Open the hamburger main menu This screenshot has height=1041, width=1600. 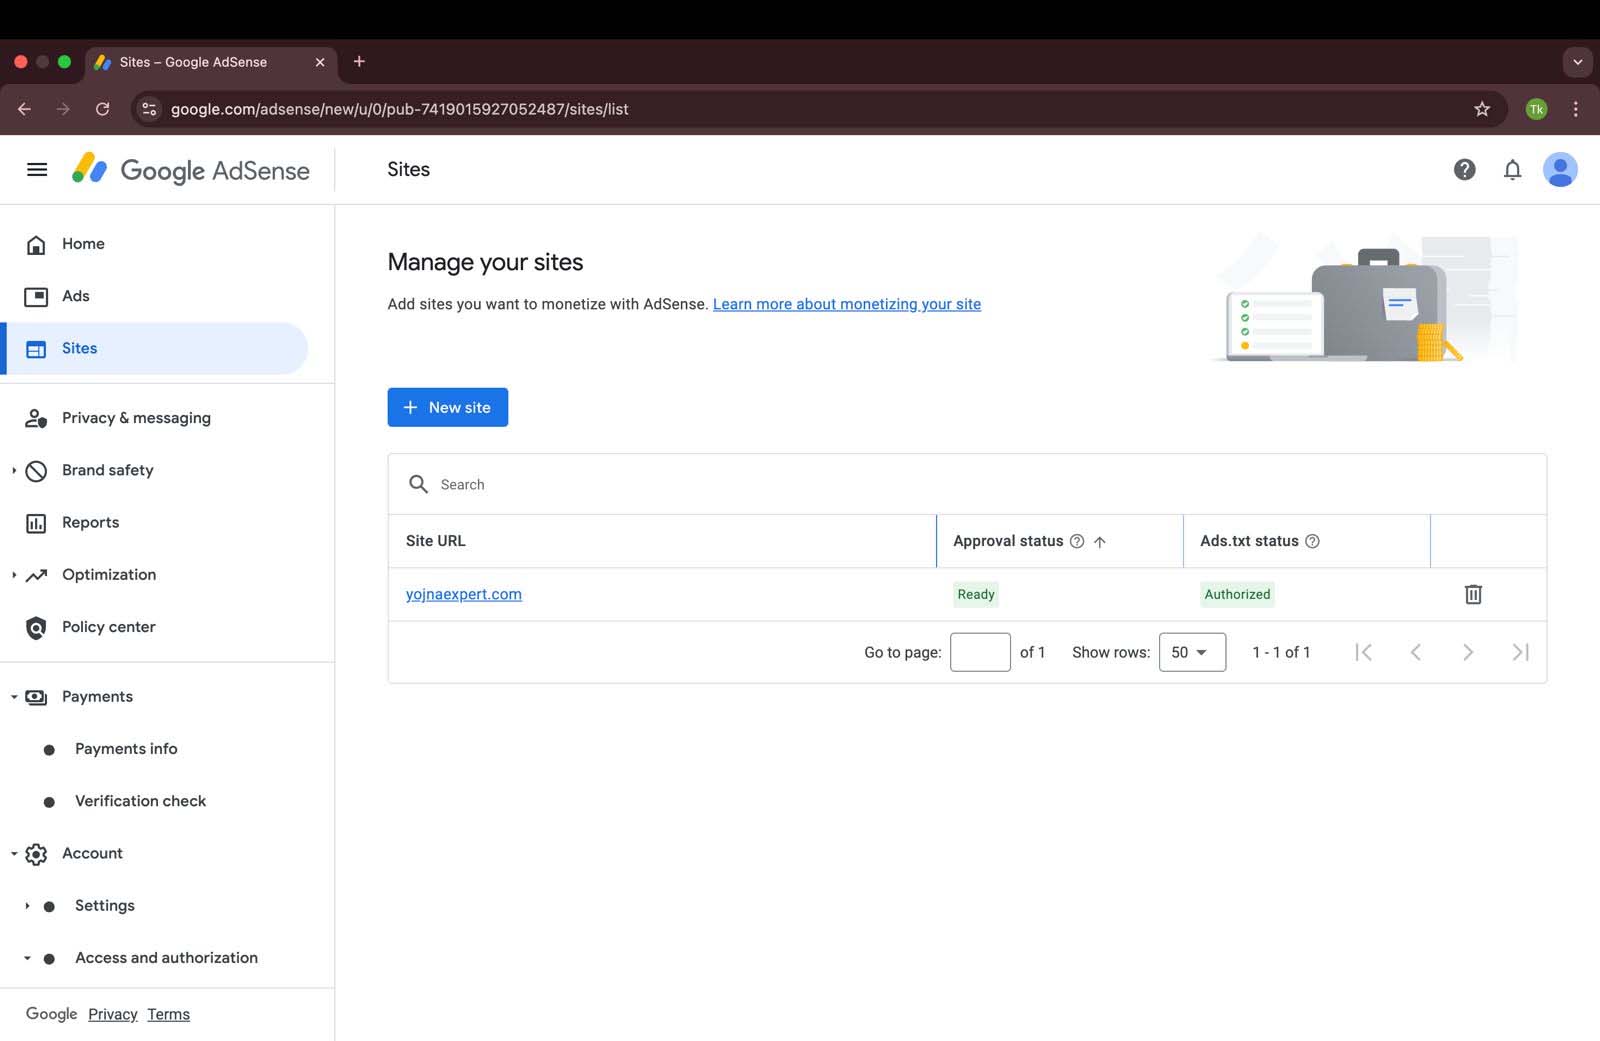tap(37, 170)
